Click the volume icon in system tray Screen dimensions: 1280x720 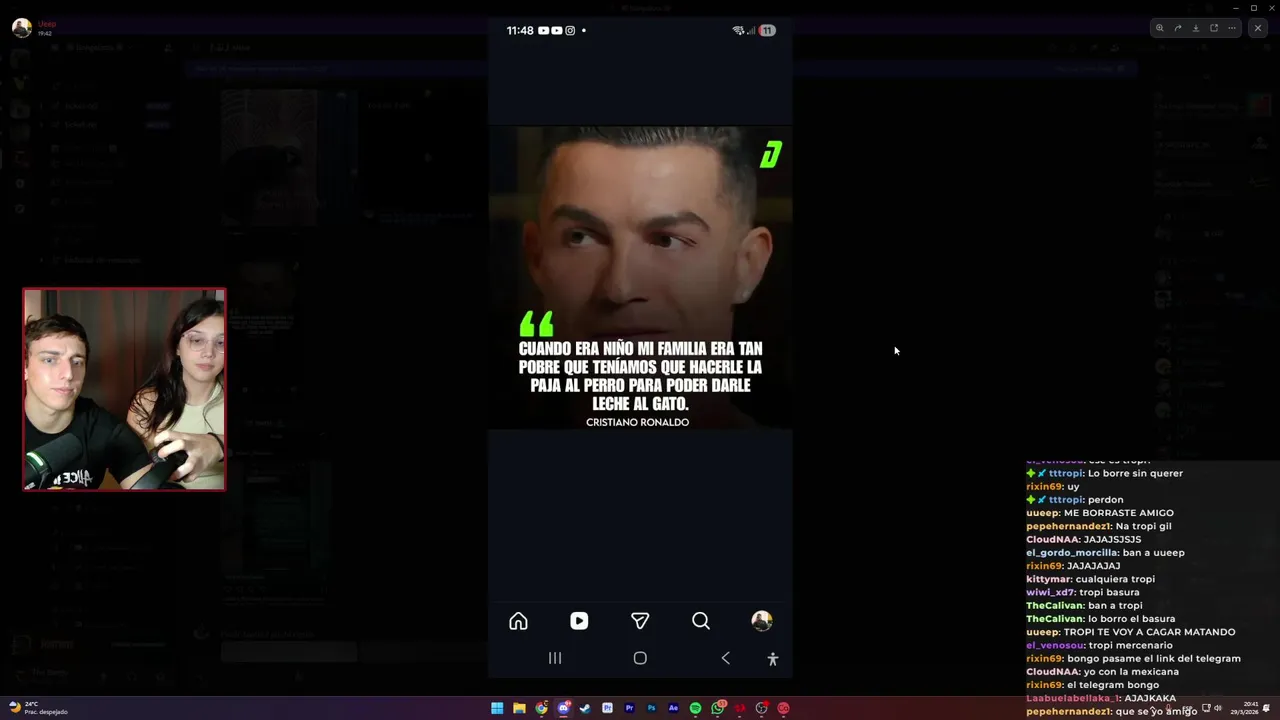tap(1218, 708)
